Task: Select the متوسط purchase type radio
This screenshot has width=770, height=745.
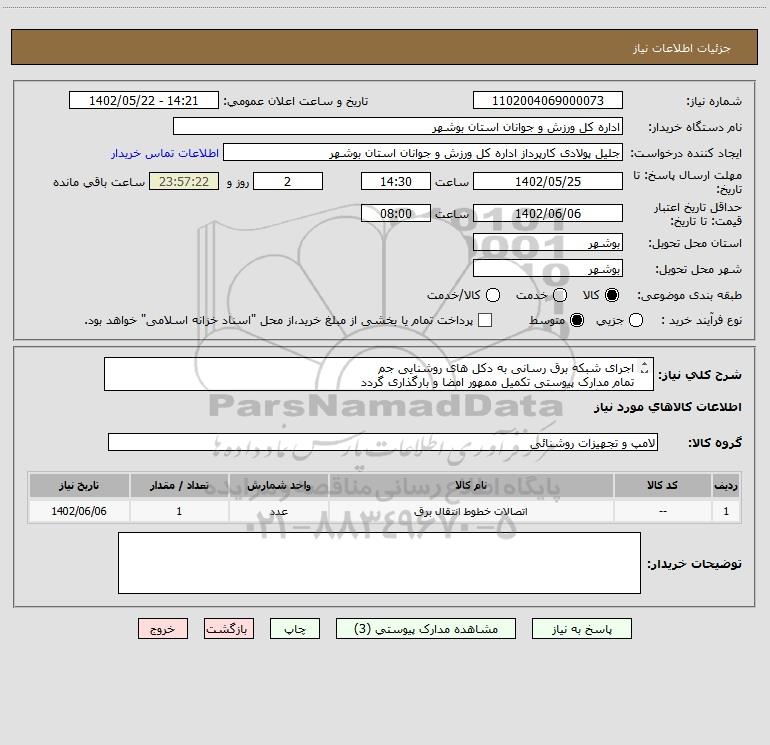Action: (577, 320)
